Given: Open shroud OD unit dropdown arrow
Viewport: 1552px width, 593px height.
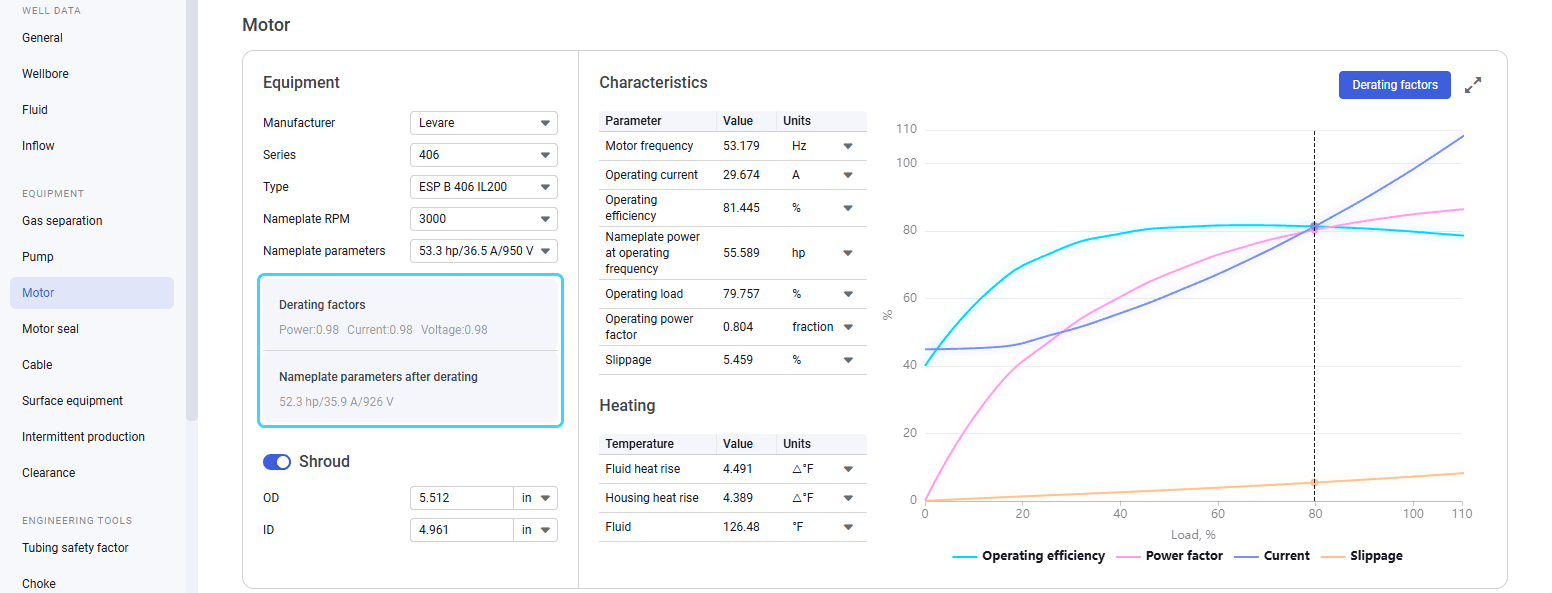Looking at the screenshot, I should pyautogui.click(x=546, y=498).
